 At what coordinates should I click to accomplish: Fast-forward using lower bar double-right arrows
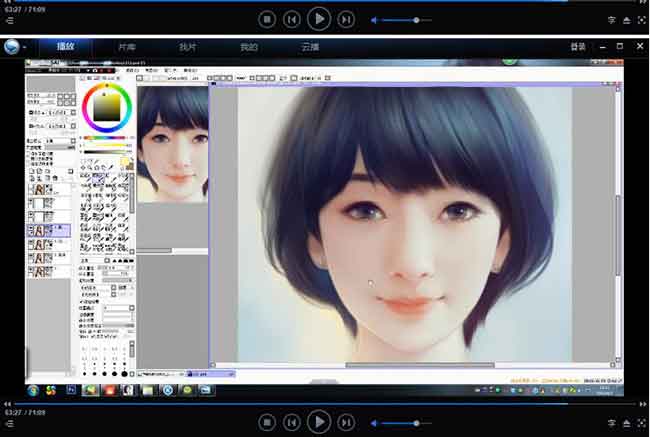pyautogui.click(x=643, y=404)
